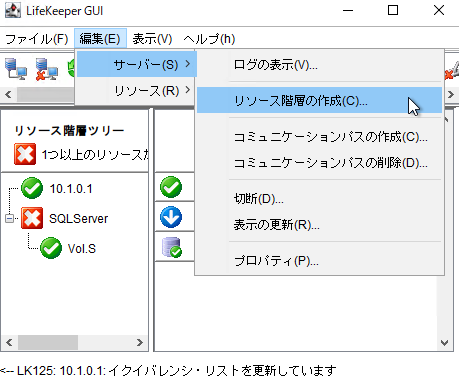Click green check icon next to 10.1.0.1
Image resolution: width=459 pixels, height=377 pixels.
point(32,188)
